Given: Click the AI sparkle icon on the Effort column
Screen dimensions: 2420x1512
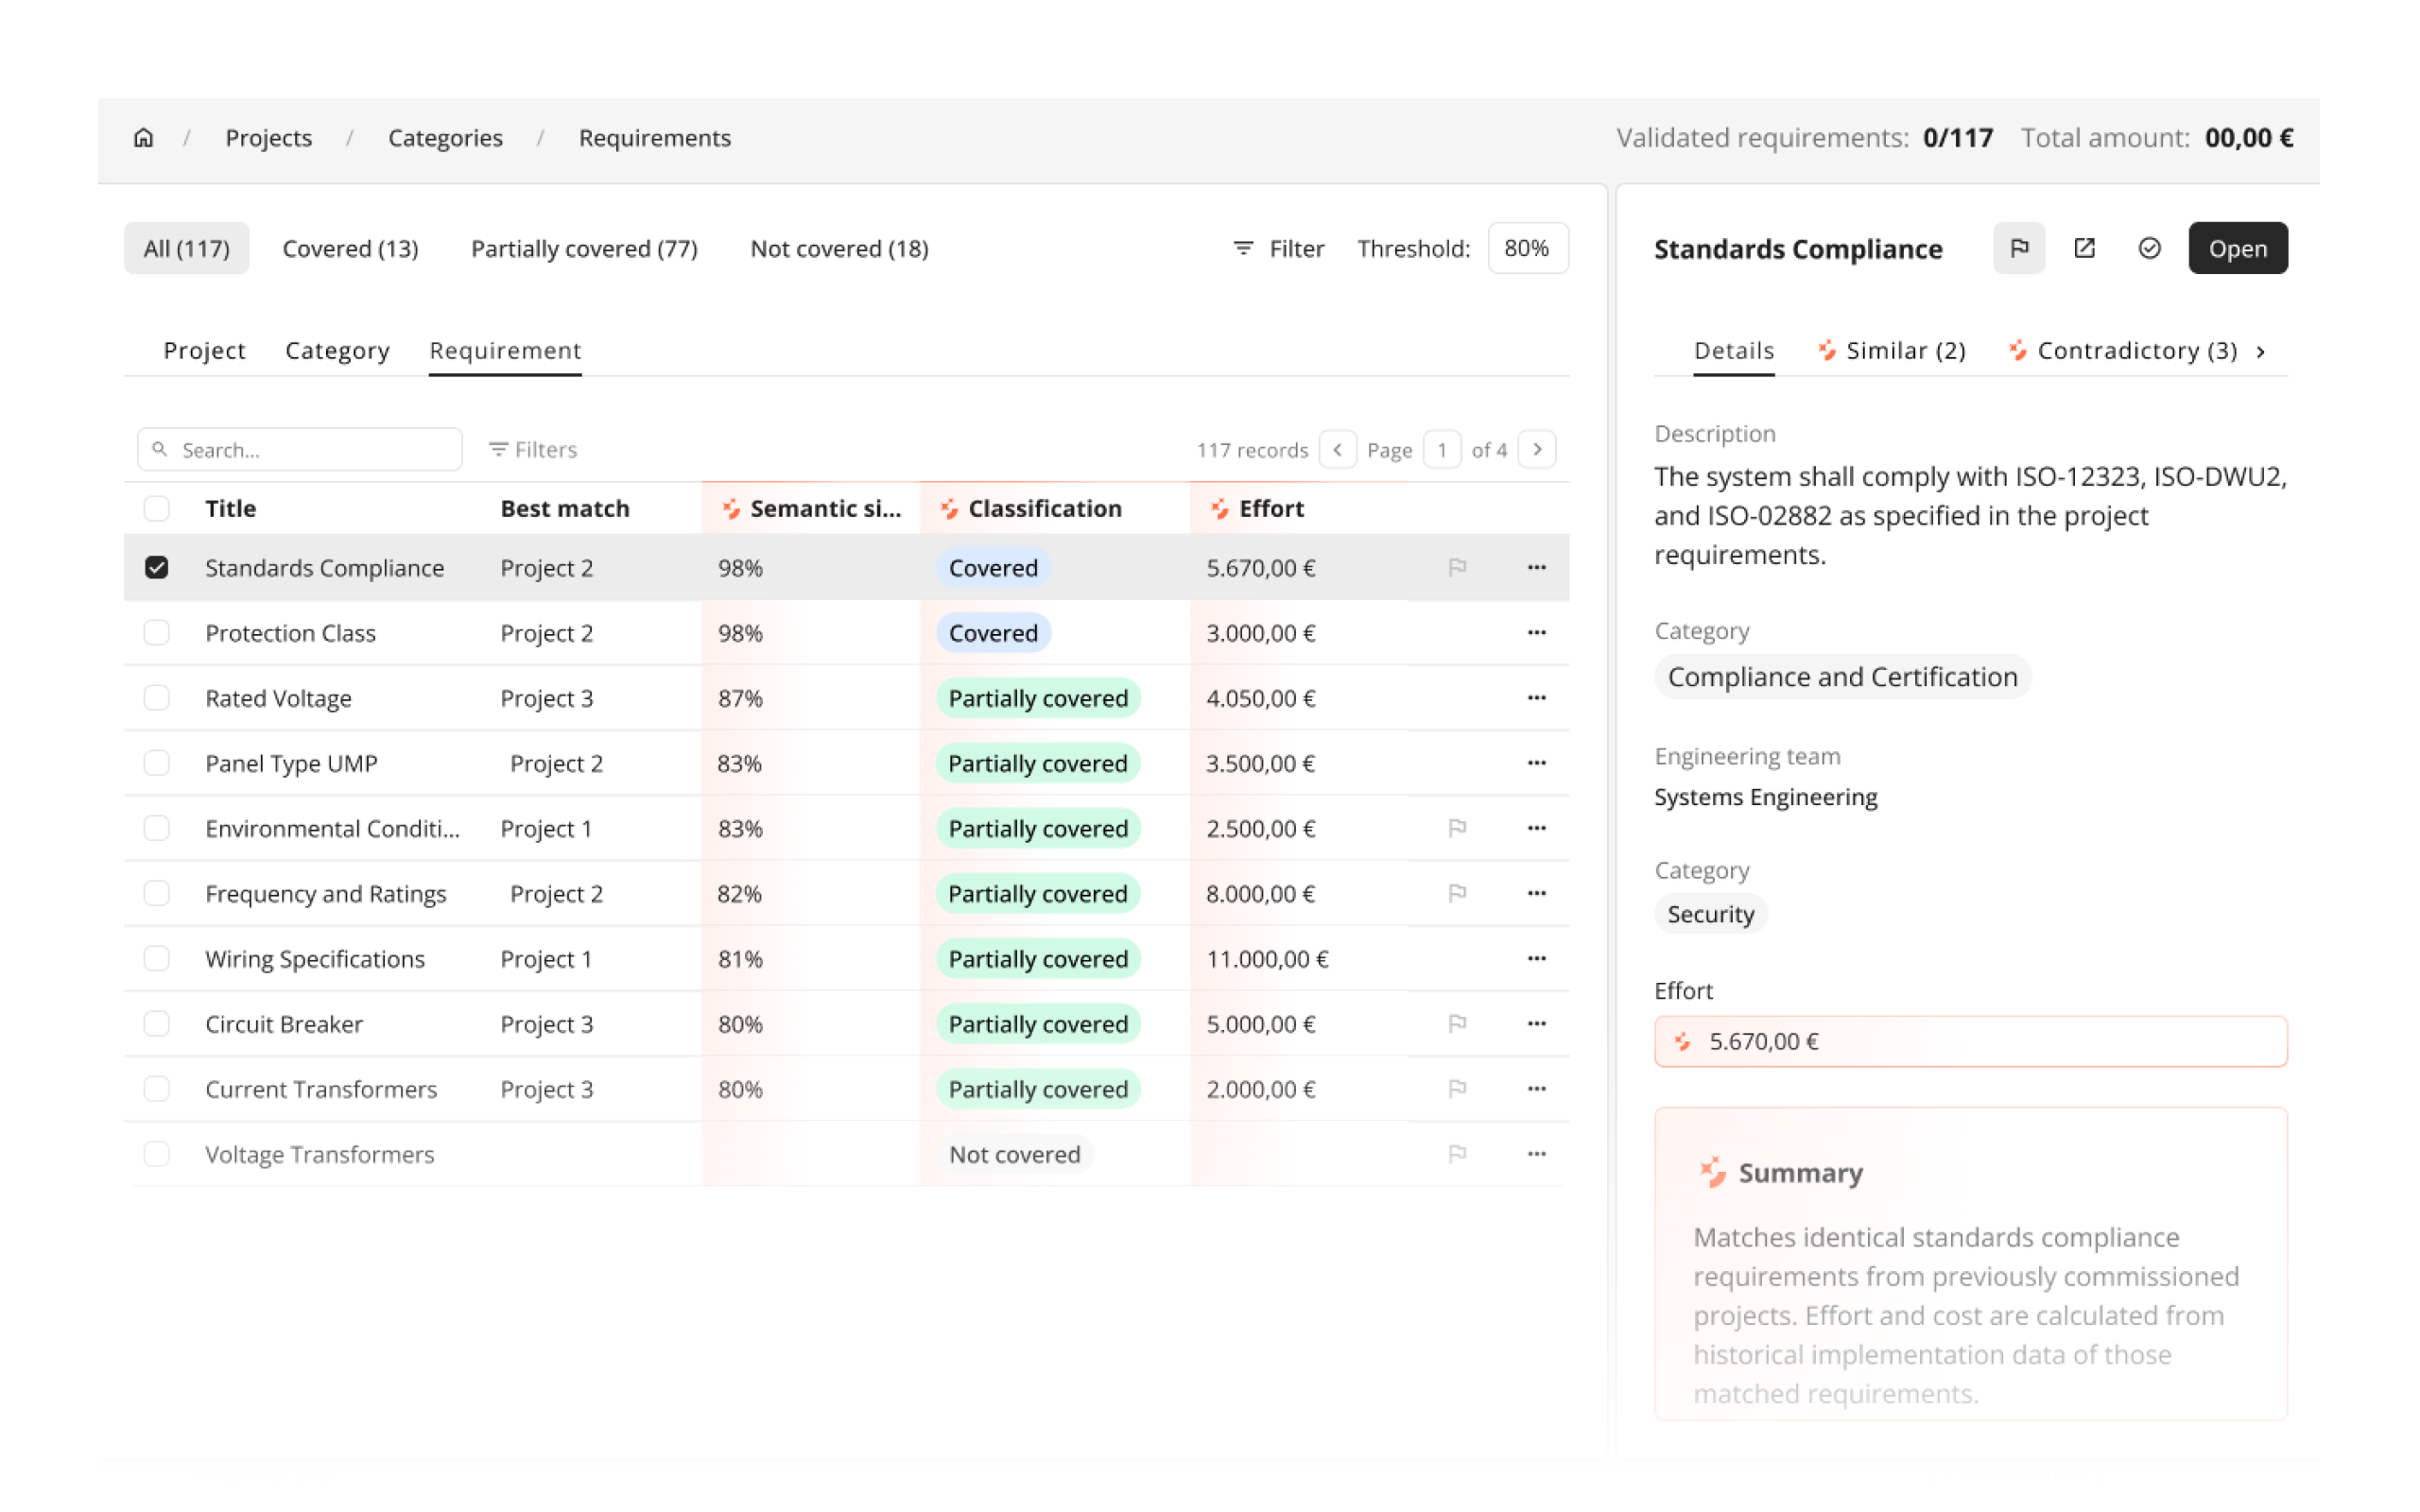Looking at the screenshot, I should tap(1220, 508).
